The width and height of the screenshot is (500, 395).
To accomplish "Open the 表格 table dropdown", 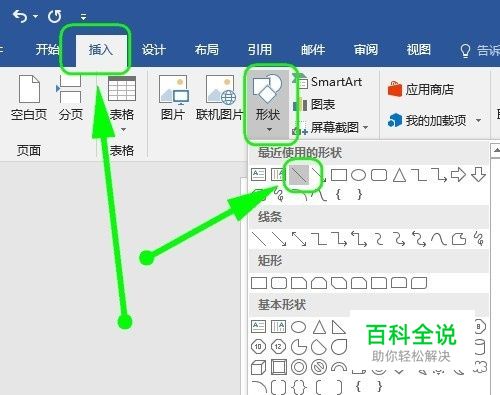I will click(122, 104).
